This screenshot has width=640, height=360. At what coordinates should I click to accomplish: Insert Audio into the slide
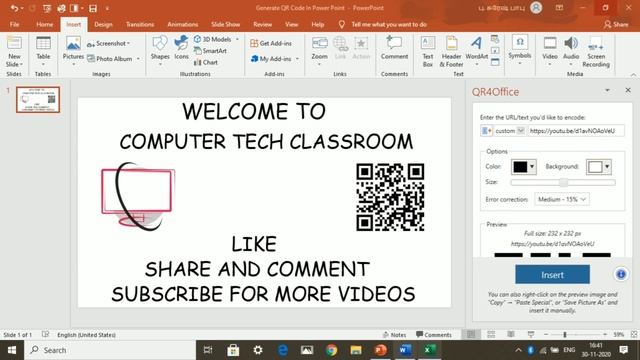pos(571,51)
